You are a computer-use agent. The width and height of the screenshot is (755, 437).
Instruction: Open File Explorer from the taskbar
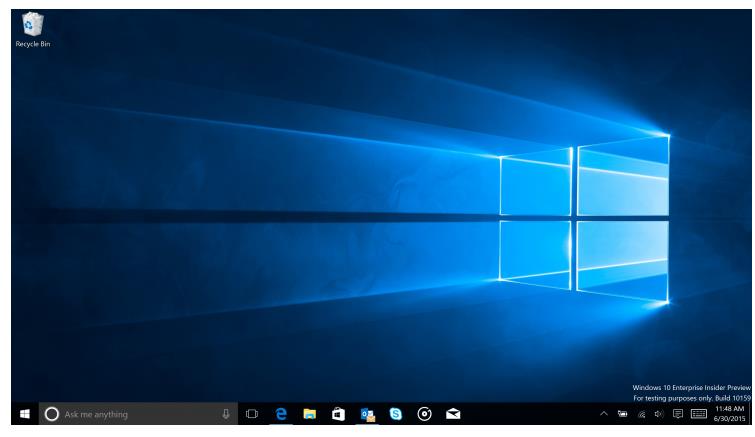click(311, 413)
